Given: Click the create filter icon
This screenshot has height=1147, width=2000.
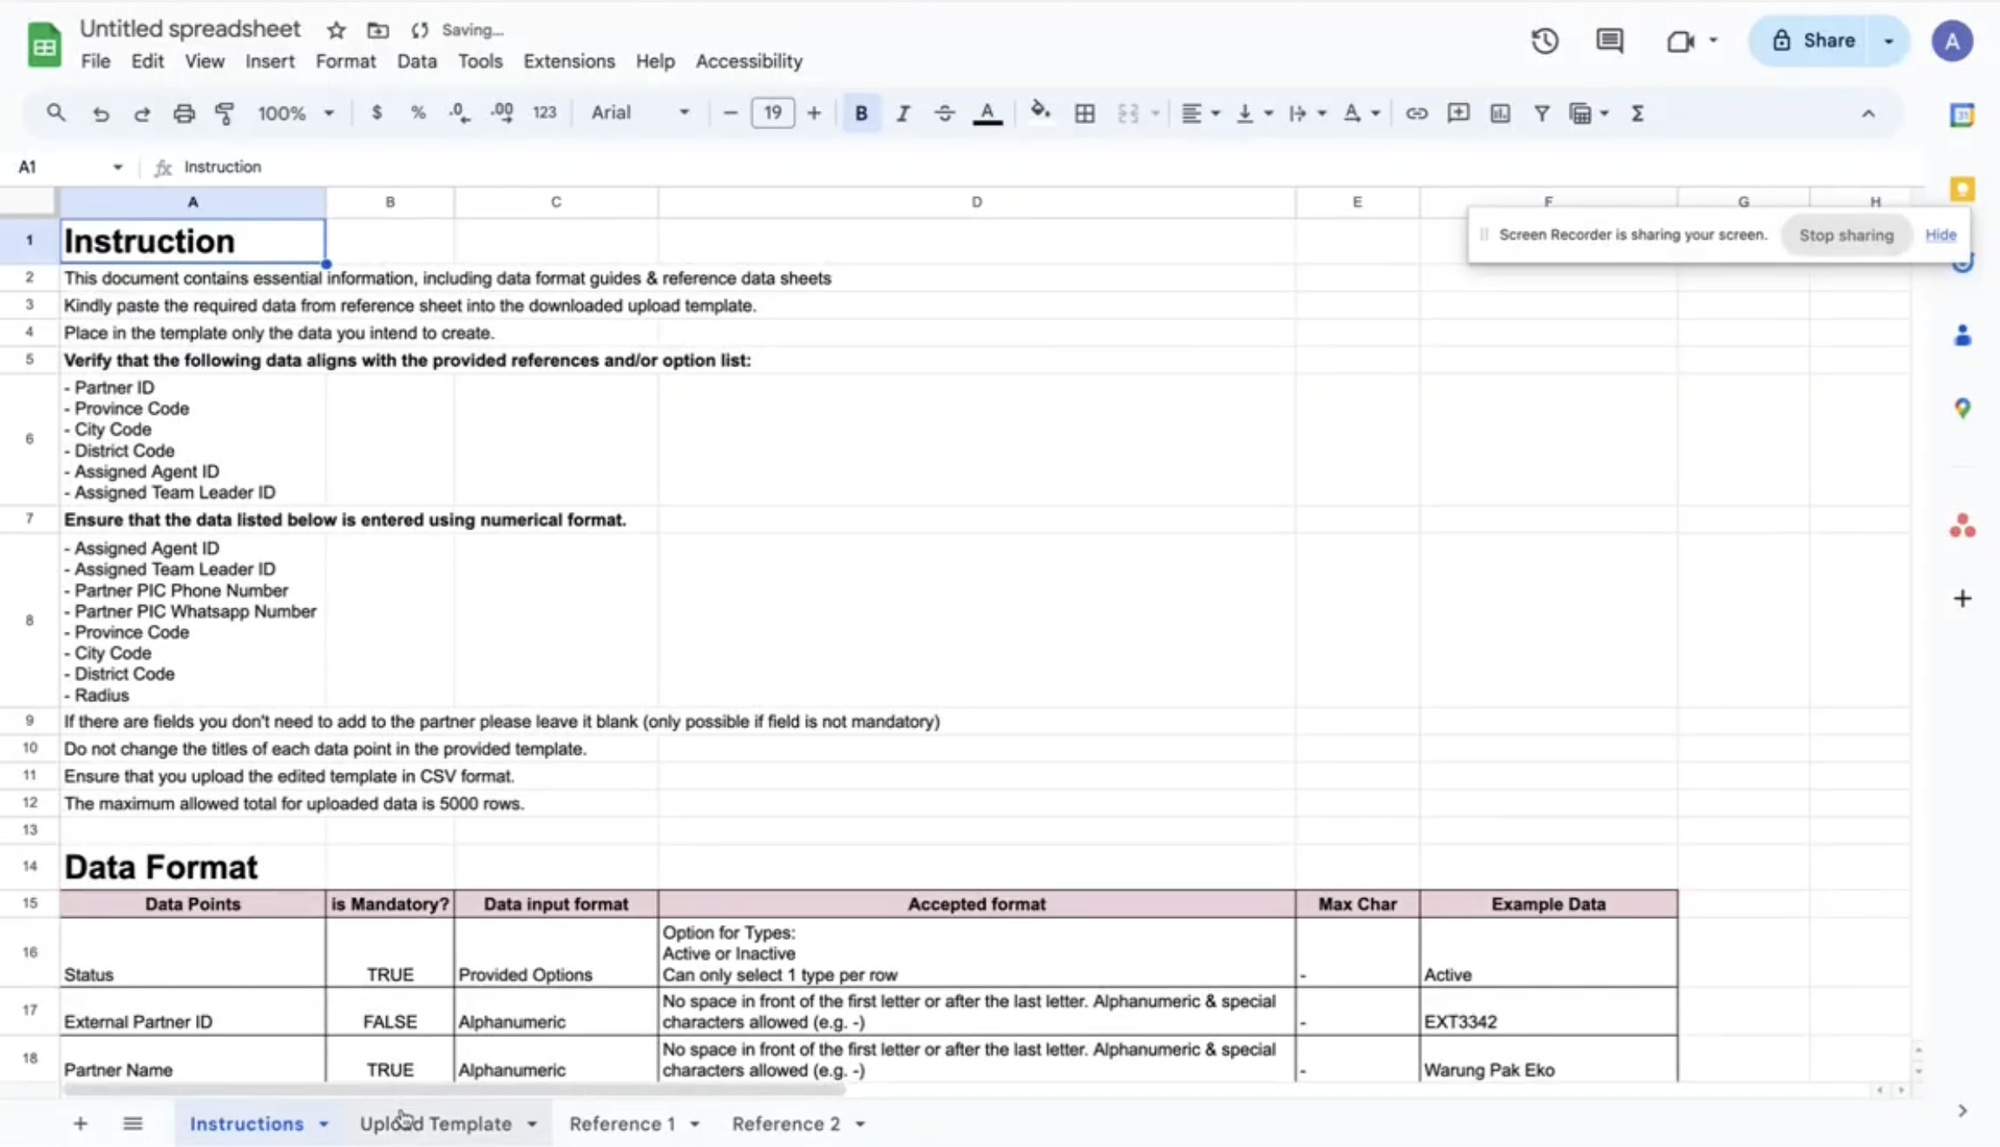Looking at the screenshot, I should (1541, 113).
